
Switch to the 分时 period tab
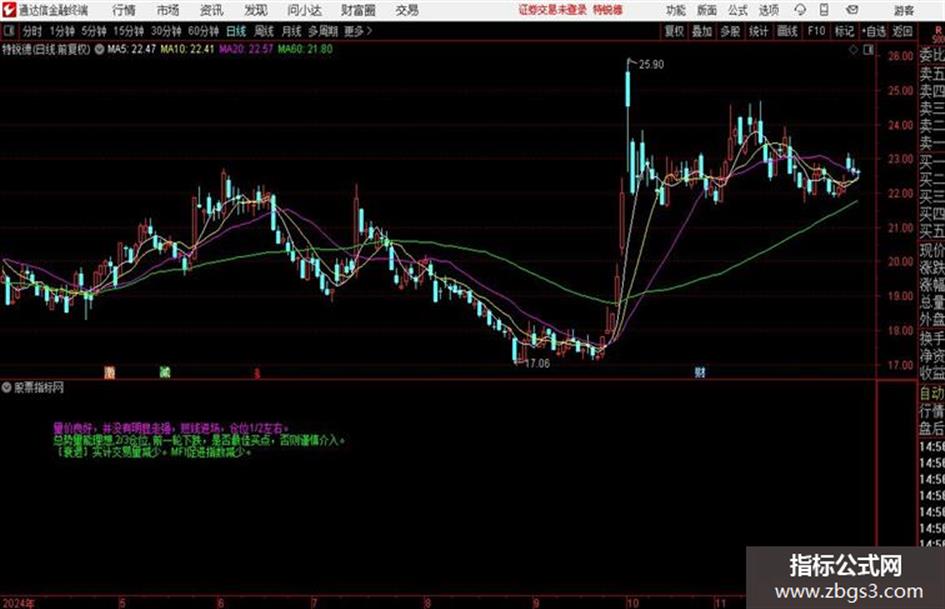click(32, 31)
